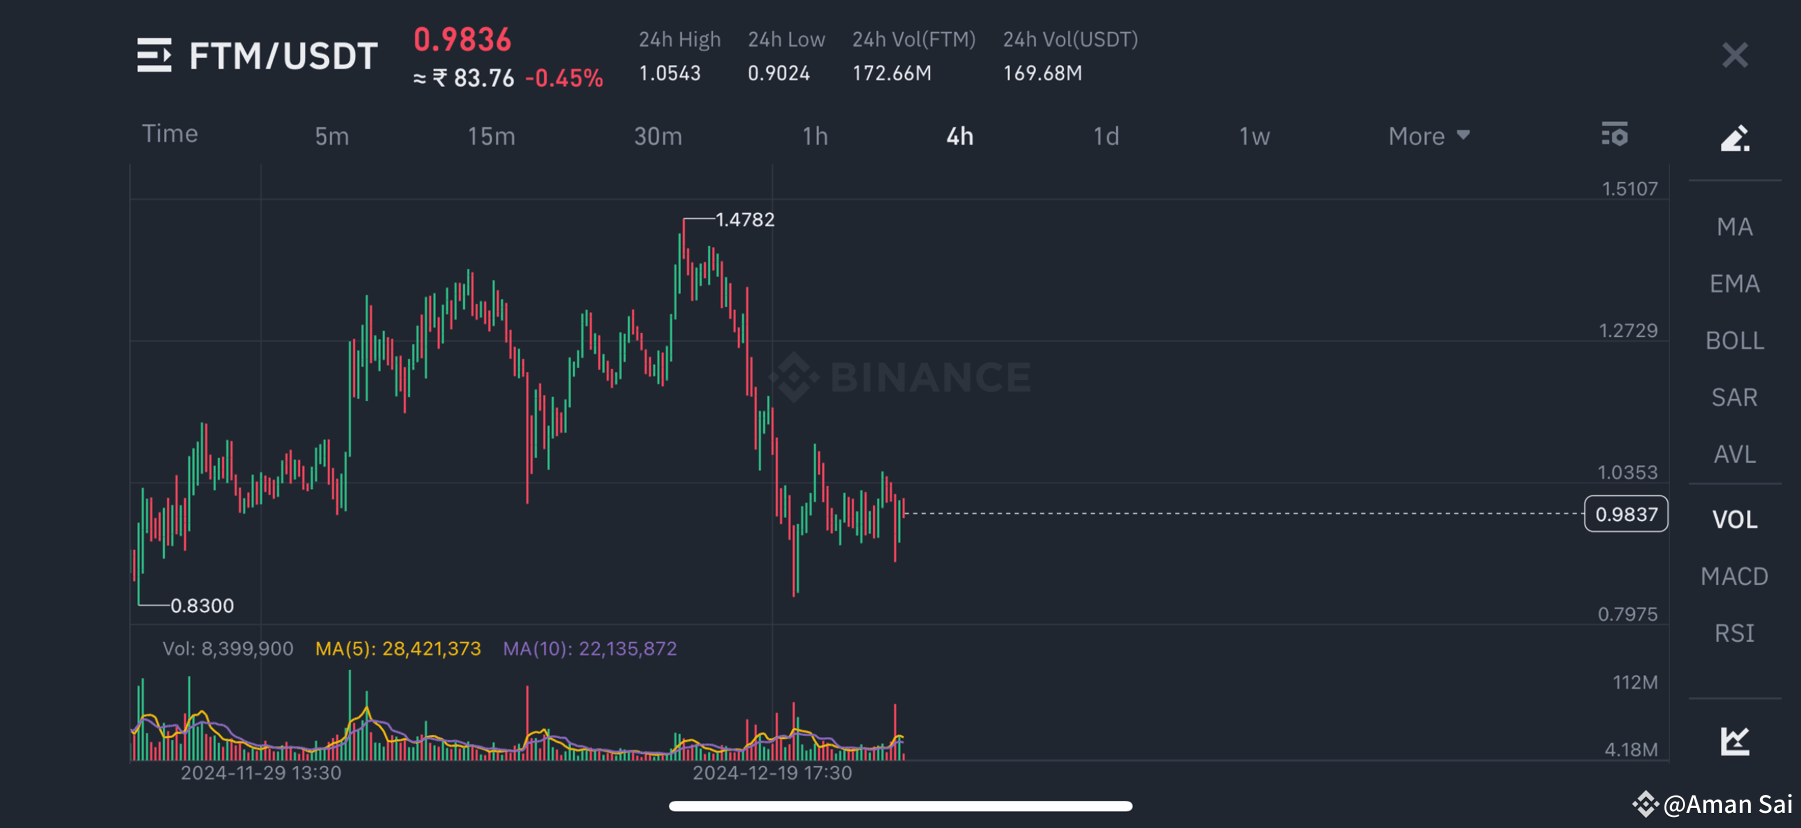This screenshot has width=1801, height=828.
Task: Click the white scroll indicator at bottom
Action: coord(899,805)
